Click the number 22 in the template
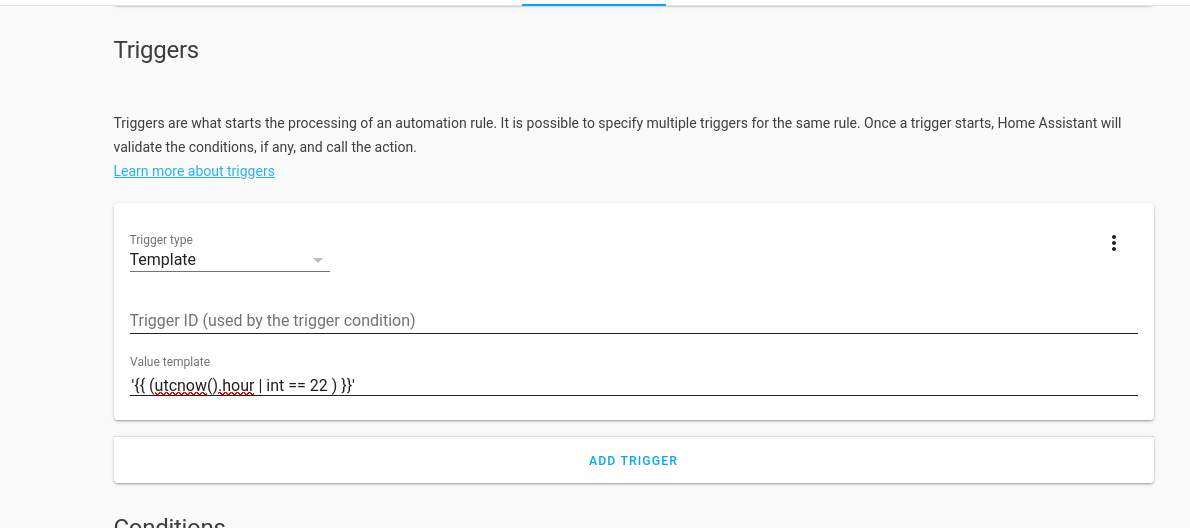 click(318, 385)
